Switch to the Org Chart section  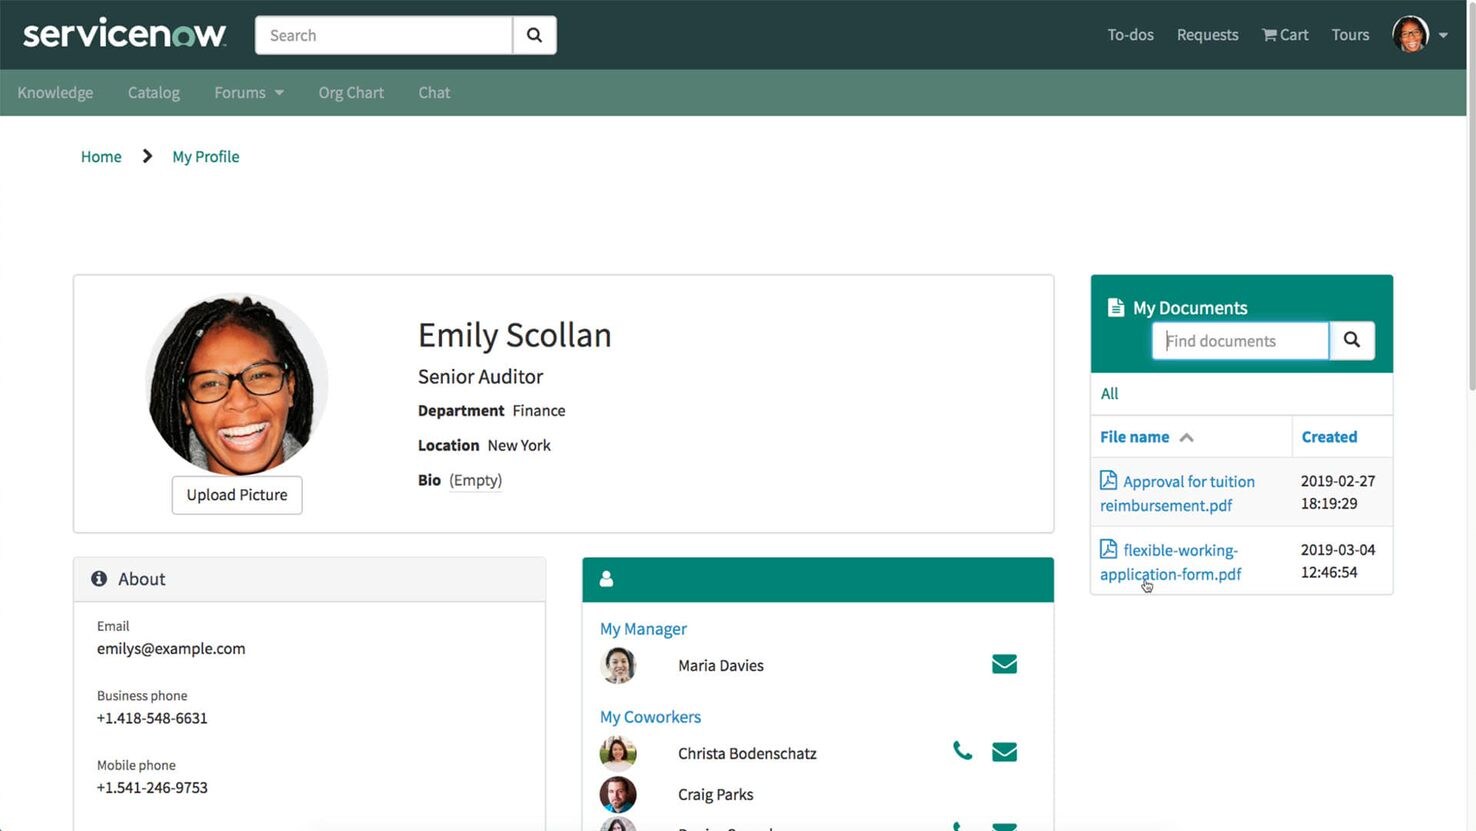point(350,92)
